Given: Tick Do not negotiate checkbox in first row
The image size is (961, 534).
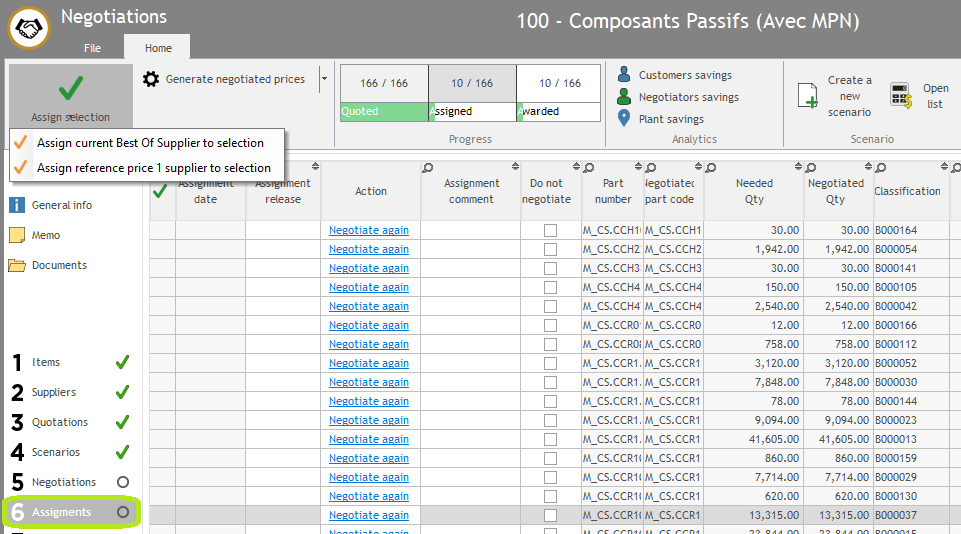Looking at the screenshot, I should pos(550,230).
